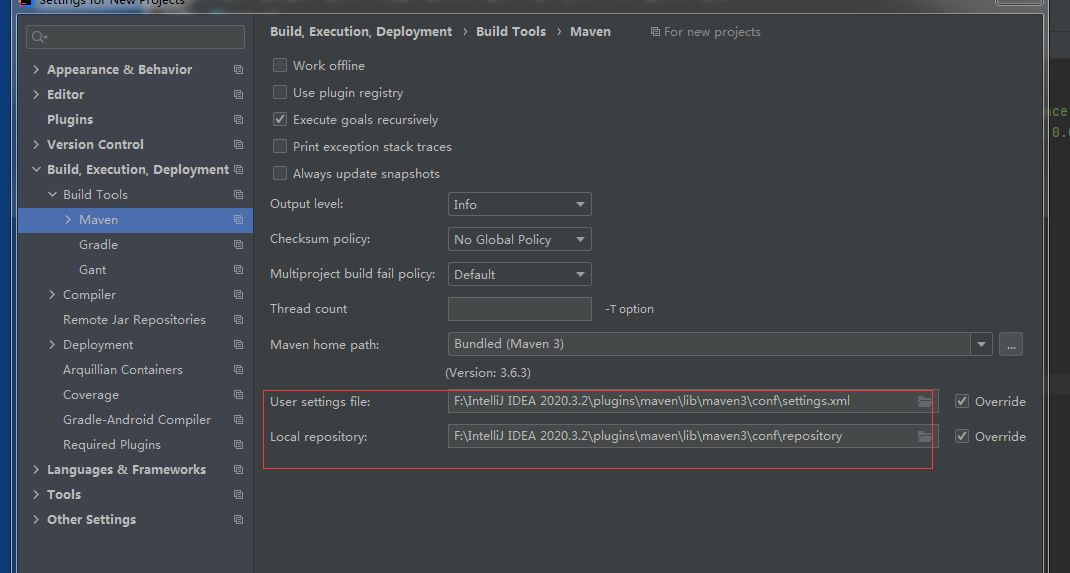Image resolution: width=1070 pixels, height=573 pixels.
Task: Click project-level icon beside Required Plugins
Action: click(238, 445)
